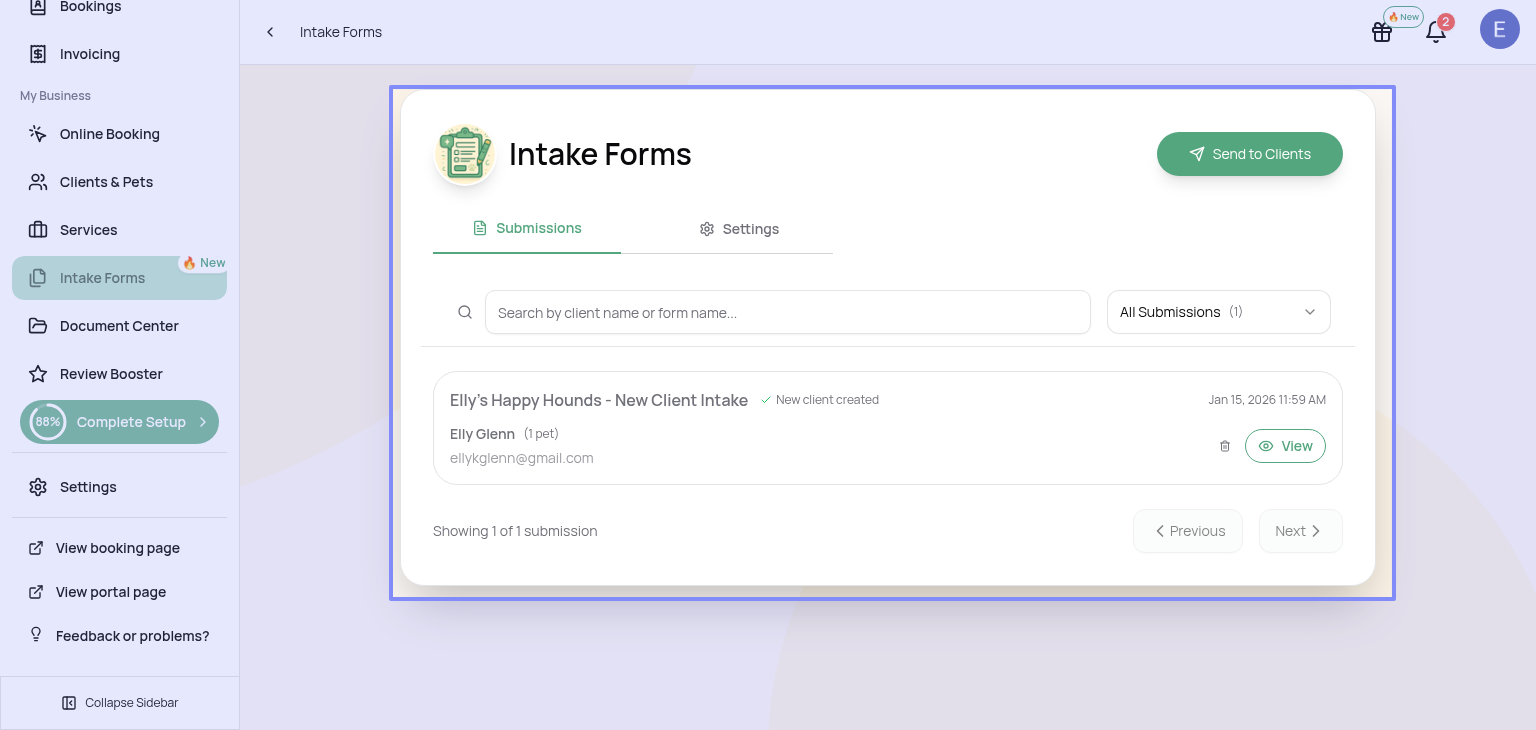
Task: Collapse the sidebar
Action: [120, 703]
